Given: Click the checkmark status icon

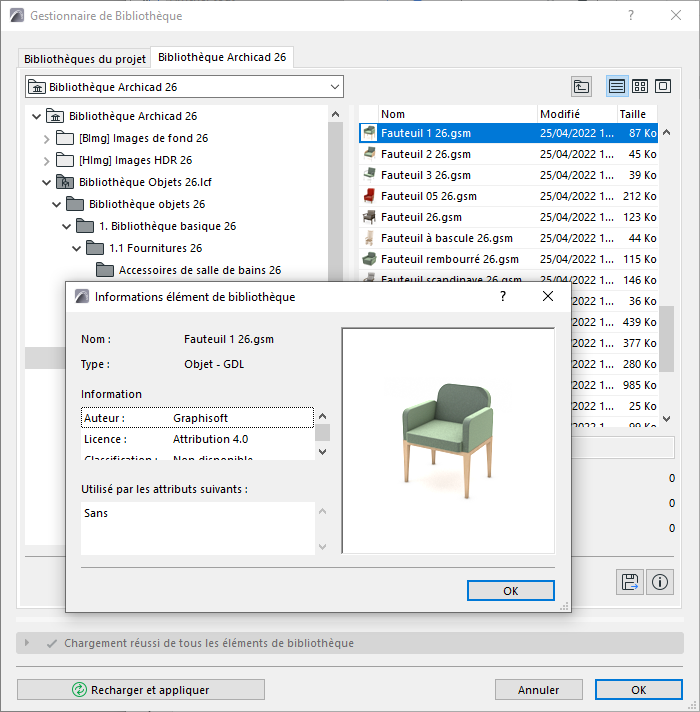Looking at the screenshot, I should (x=52, y=643).
